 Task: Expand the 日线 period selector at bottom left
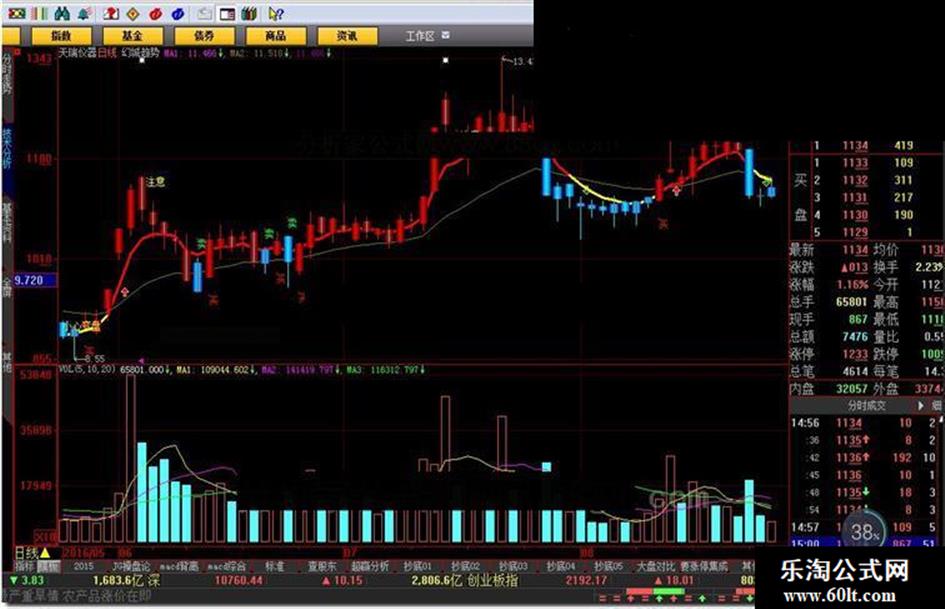tap(33, 553)
